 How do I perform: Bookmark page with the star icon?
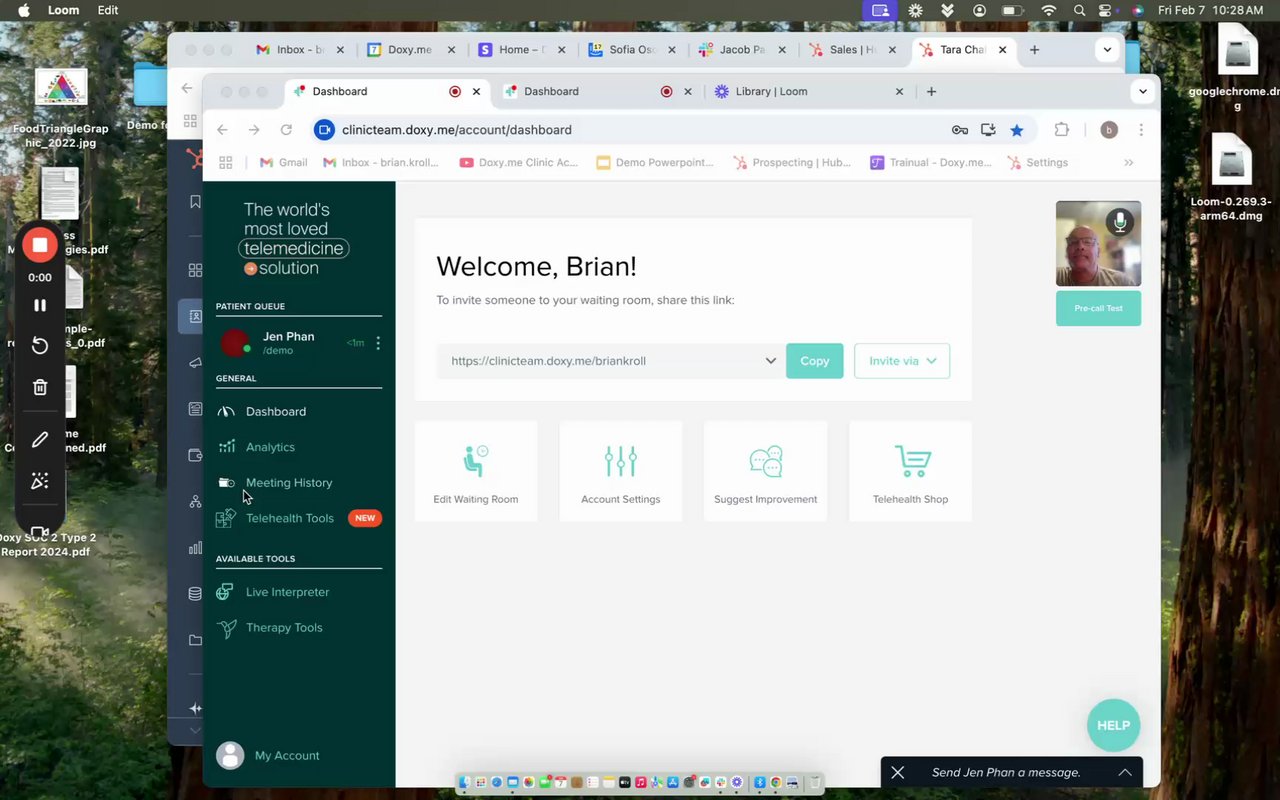pyautogui.click(x=1017, y=130)
